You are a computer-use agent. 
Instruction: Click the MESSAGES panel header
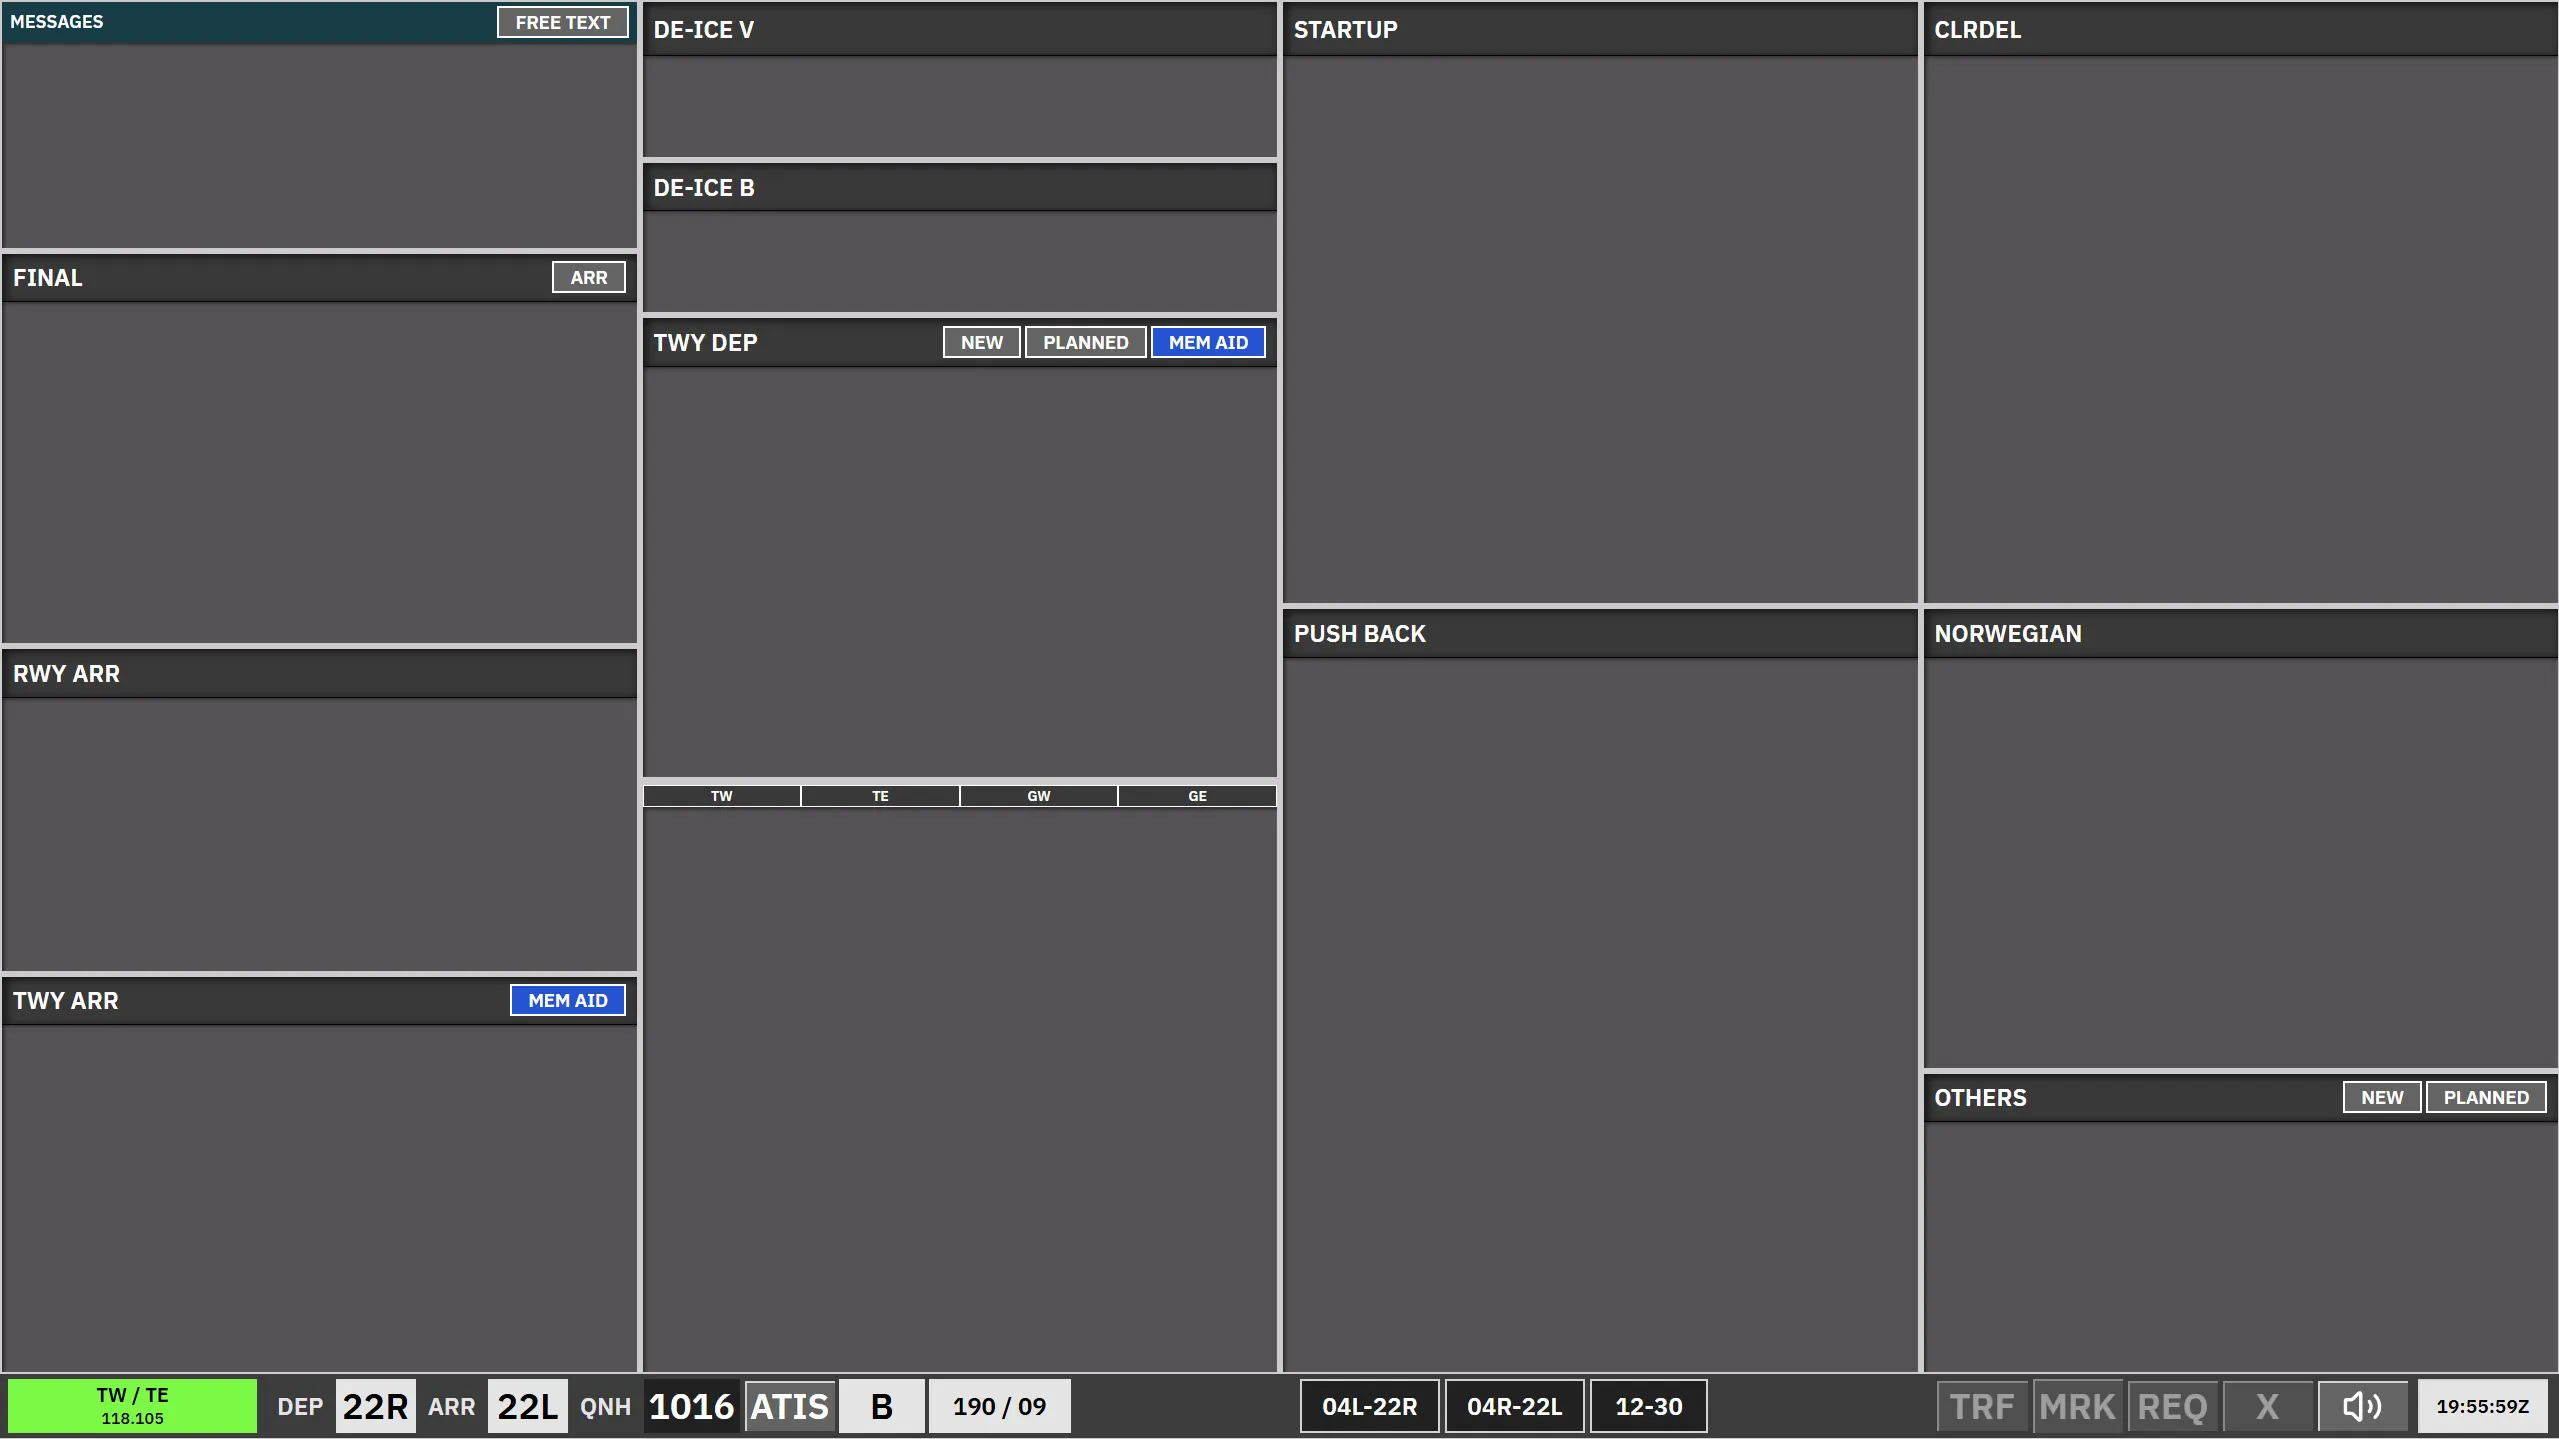coord(319,22)
